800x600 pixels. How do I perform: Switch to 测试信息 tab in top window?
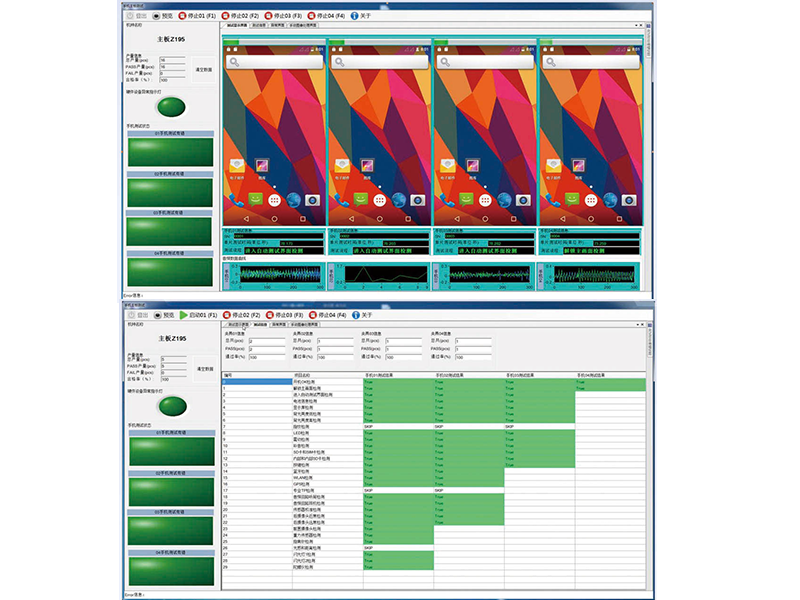pos(259,25)
